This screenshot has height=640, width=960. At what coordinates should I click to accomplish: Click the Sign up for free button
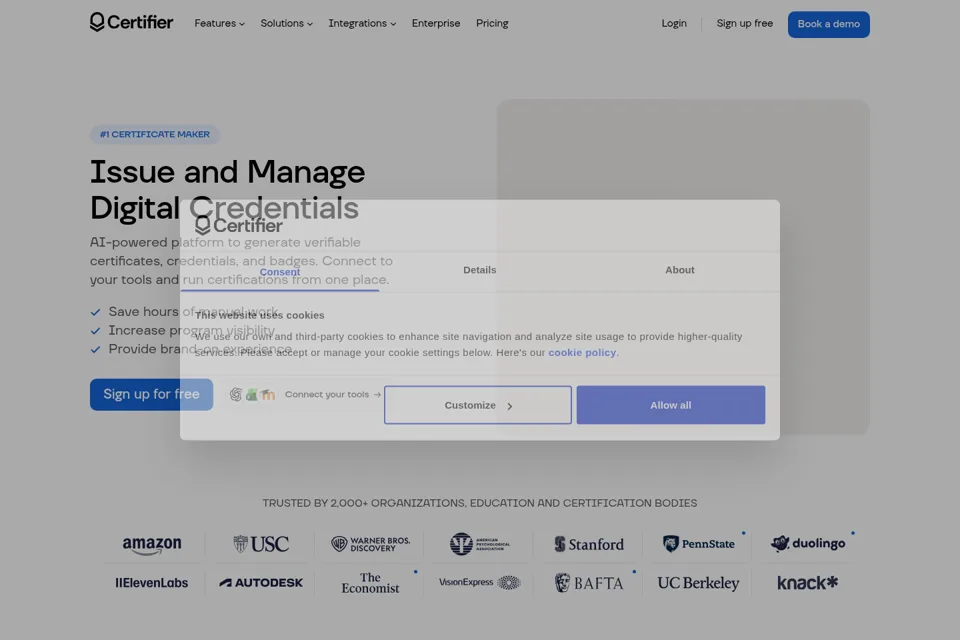[151, 394]
